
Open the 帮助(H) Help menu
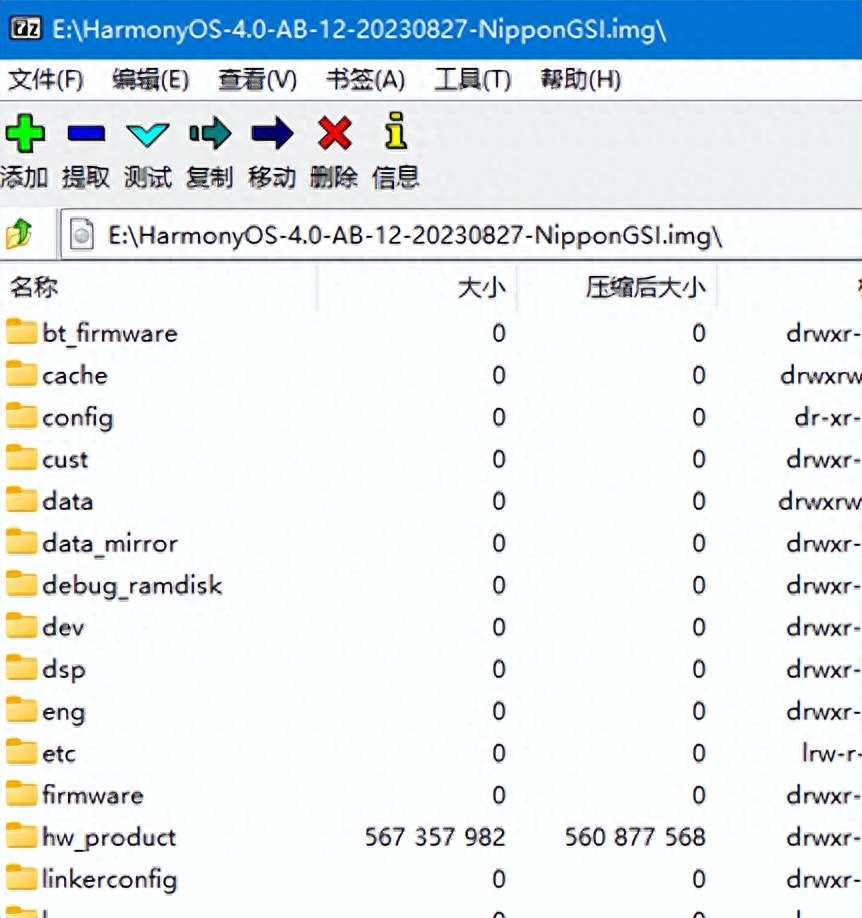[x=580, y=80]
